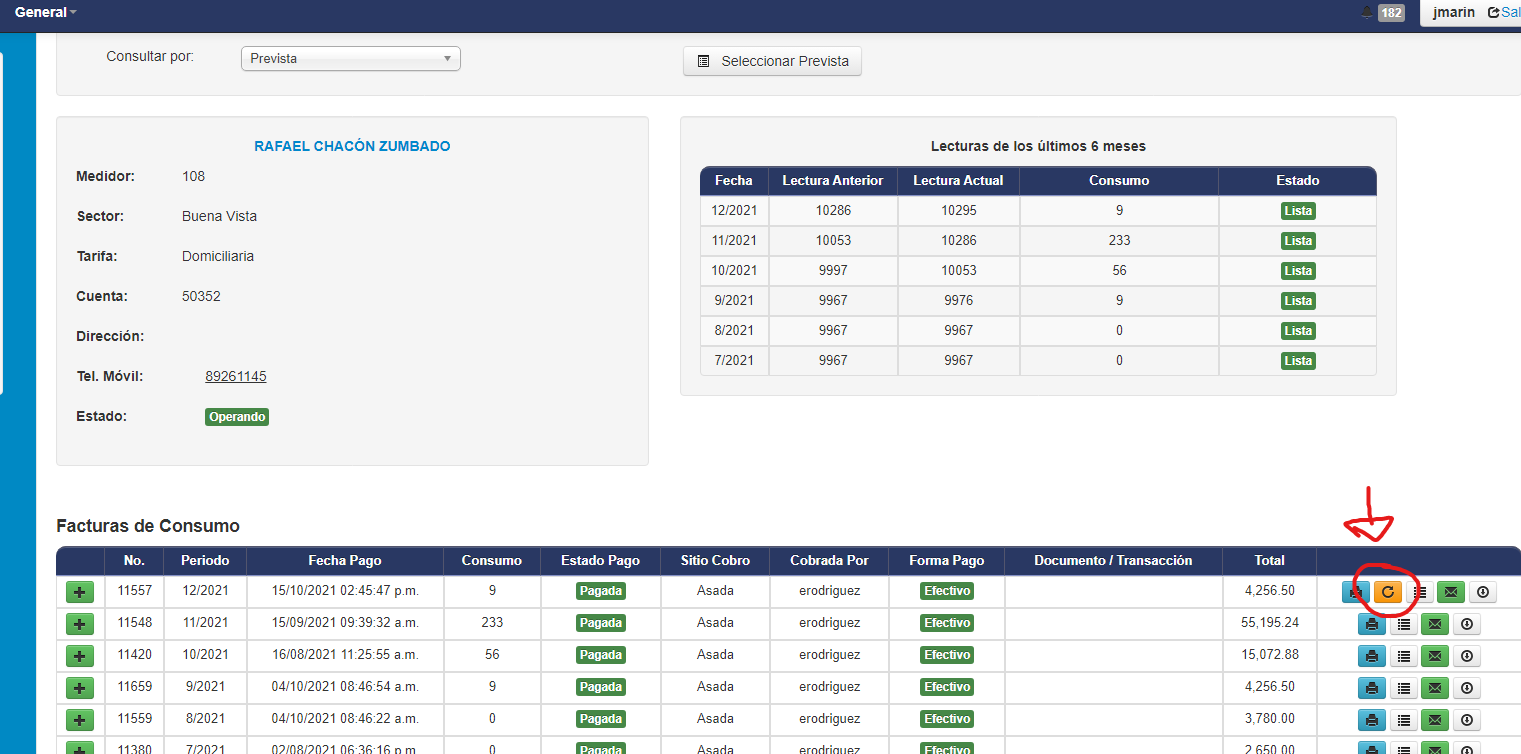Click the Pagada badge for invoice 11557

pos(601,591)
